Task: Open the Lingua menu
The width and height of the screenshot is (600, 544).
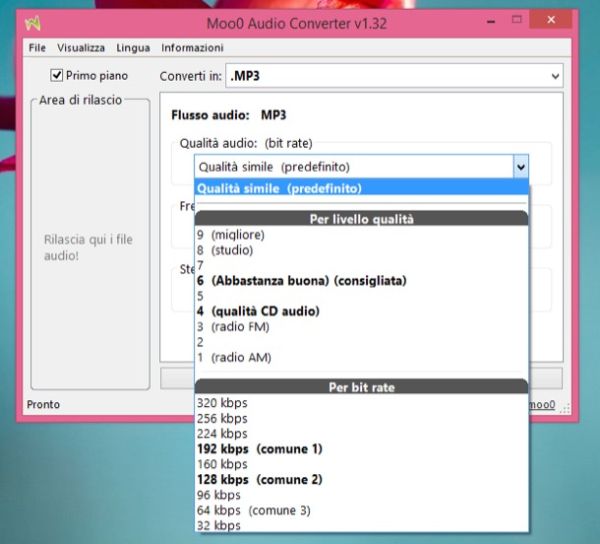Action: (133, 48)
